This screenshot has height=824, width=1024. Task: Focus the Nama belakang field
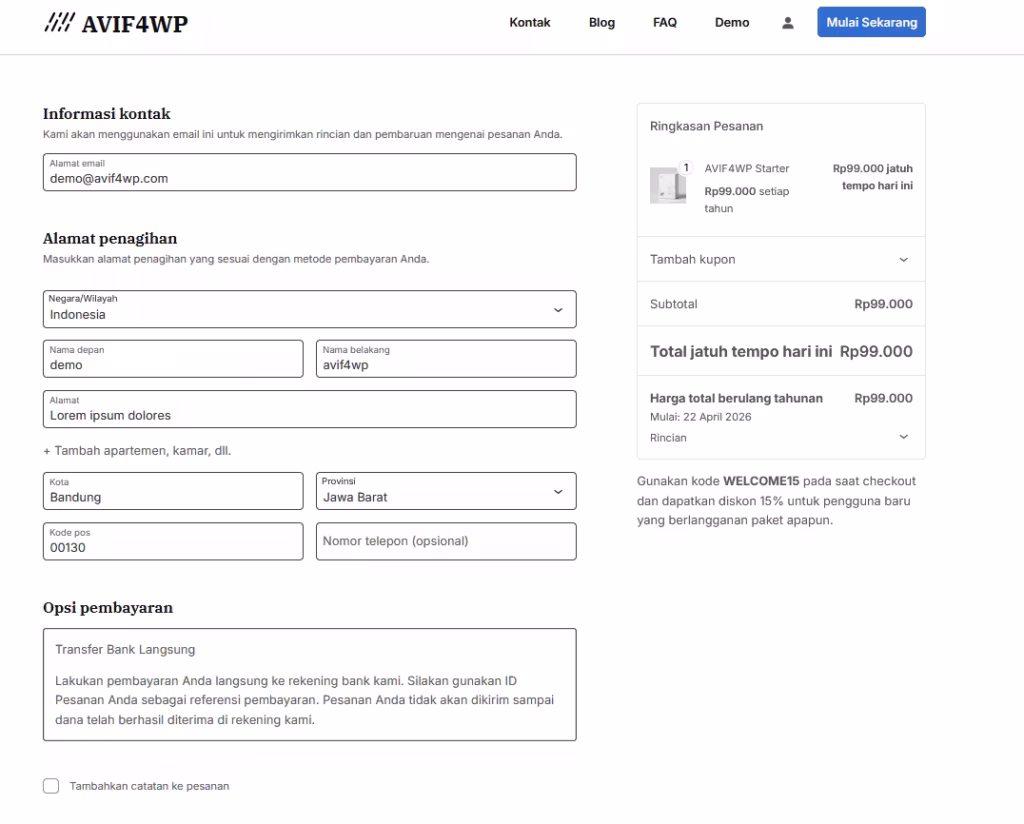point(446,358)
